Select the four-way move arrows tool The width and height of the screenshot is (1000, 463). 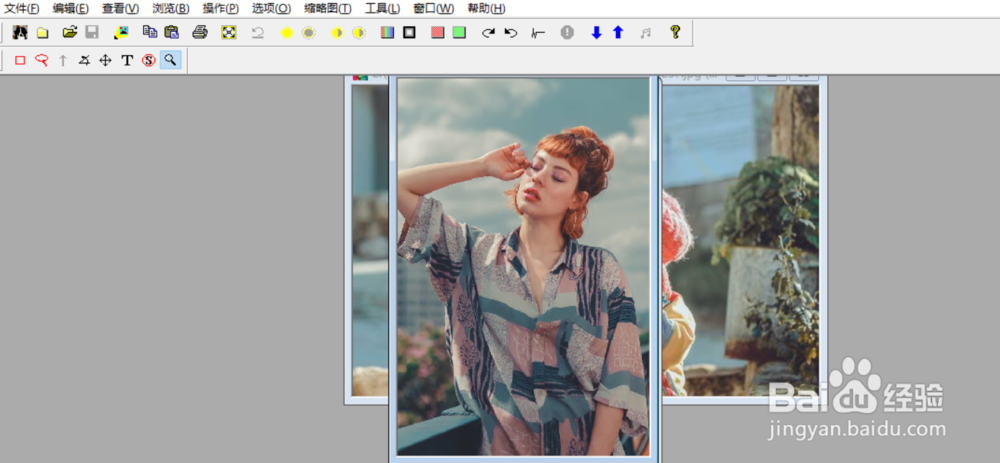coord(106,61)
